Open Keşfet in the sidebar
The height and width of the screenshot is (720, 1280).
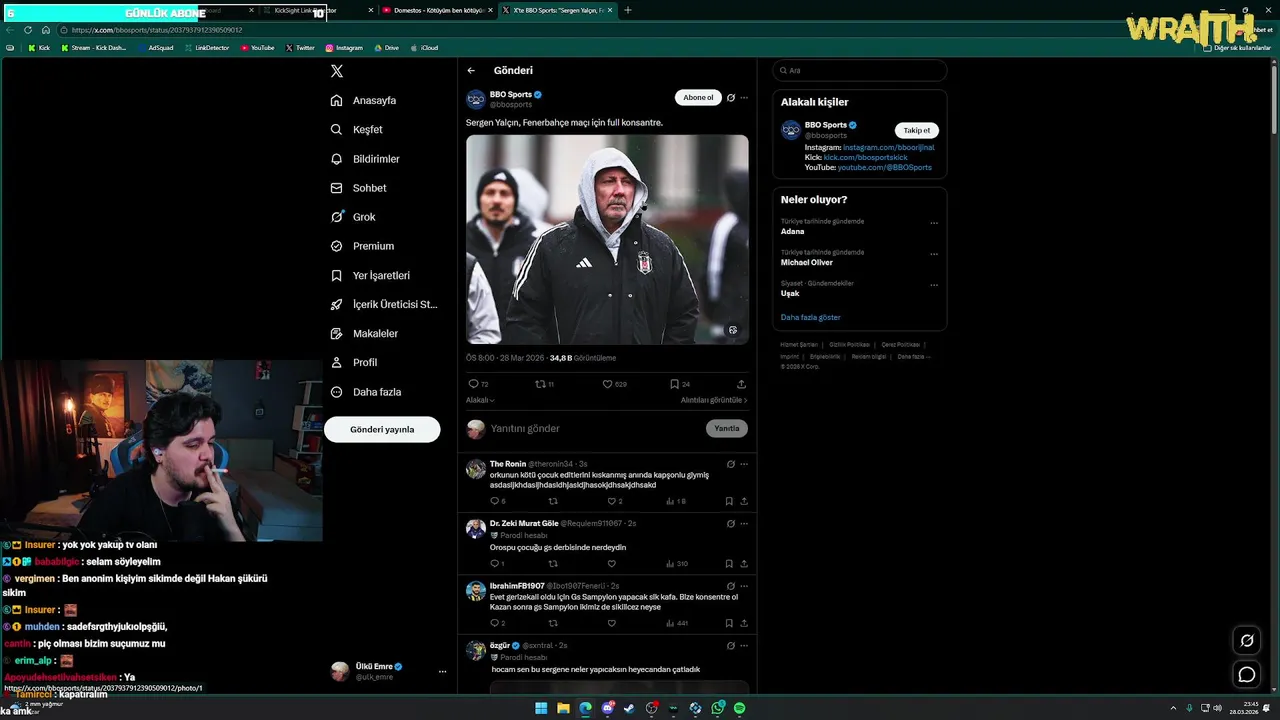tap(357, 130)
